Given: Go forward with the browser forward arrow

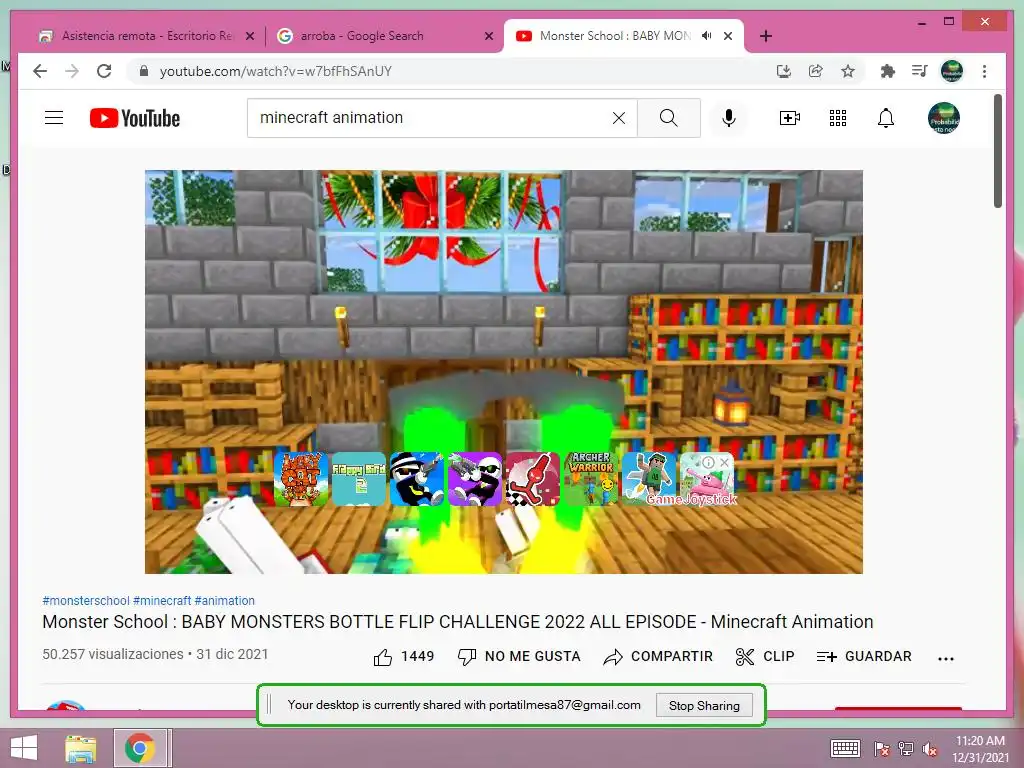Looking at the screenshot, I should (72, 71).
